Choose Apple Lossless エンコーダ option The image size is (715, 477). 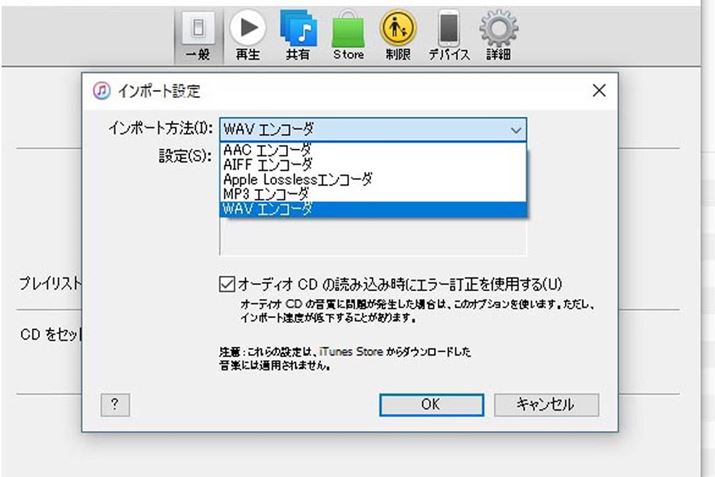[373, 179]
